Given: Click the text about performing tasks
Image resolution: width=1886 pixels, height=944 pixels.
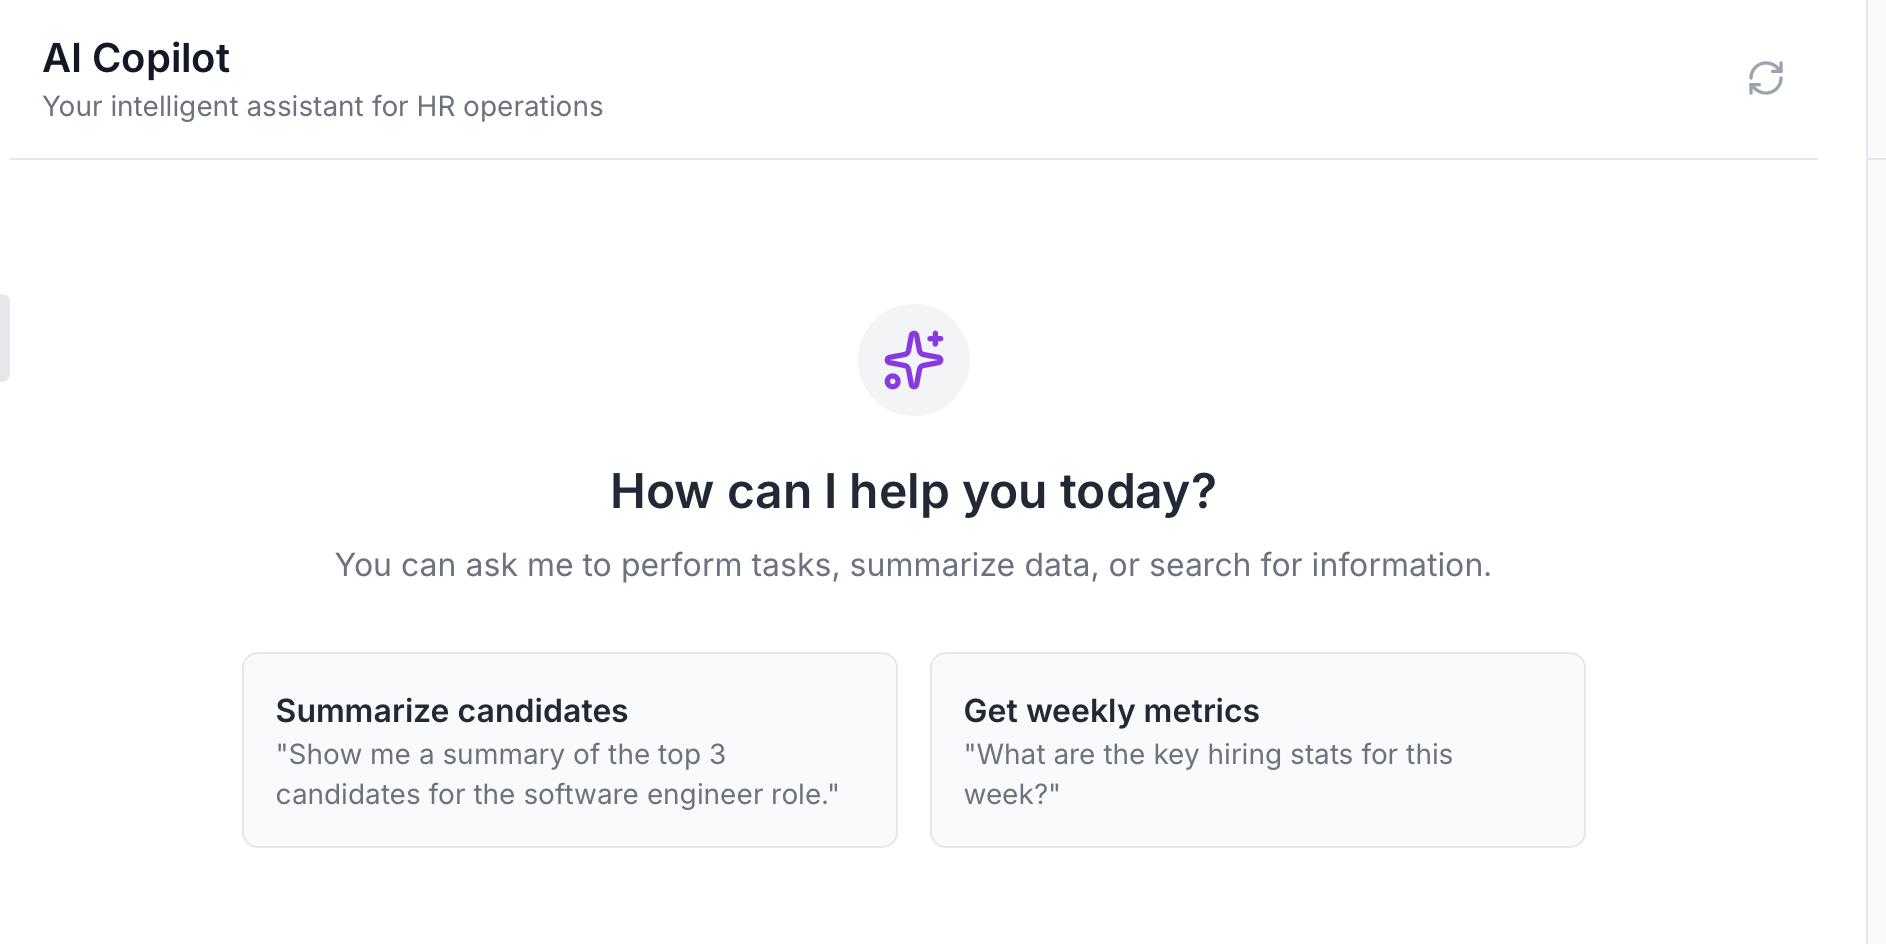Looking at the screenshot, I should point(913,565).
